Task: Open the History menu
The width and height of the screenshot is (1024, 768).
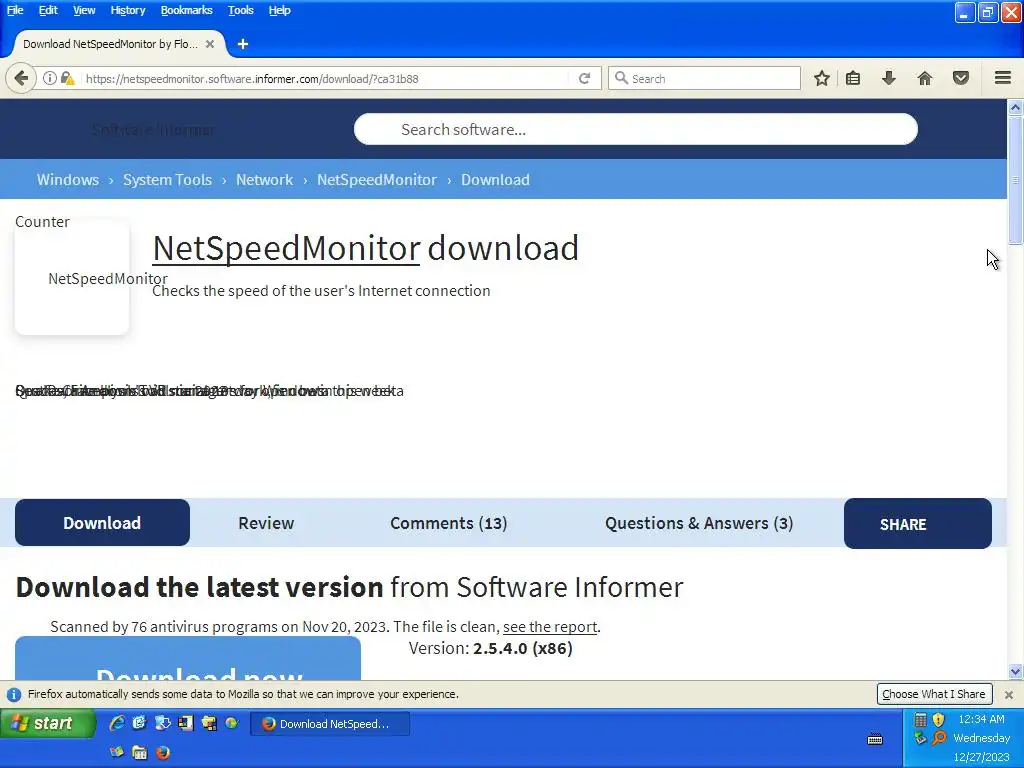Action: [128, 10]
